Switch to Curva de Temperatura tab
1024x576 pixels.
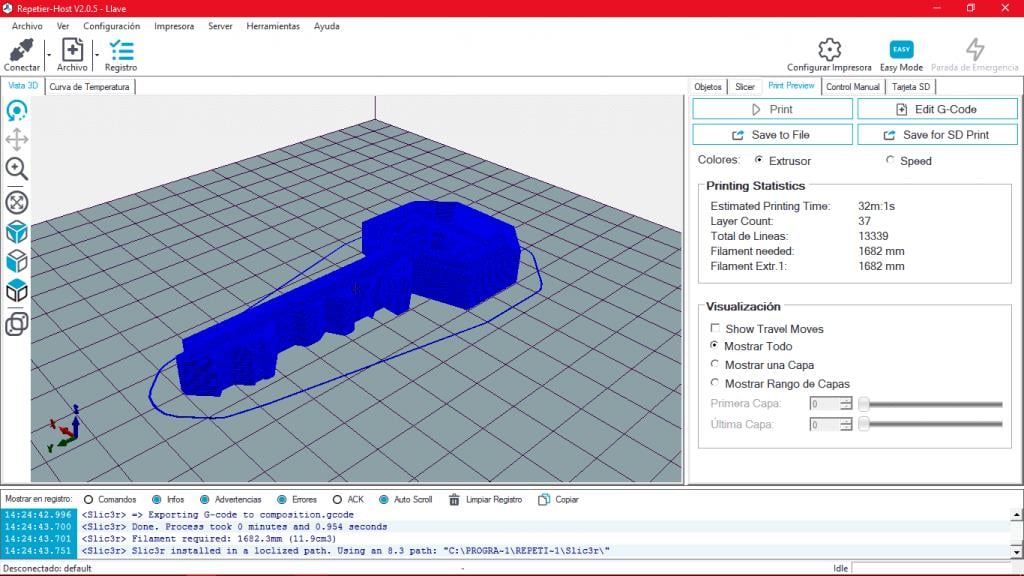coord(89,87)
